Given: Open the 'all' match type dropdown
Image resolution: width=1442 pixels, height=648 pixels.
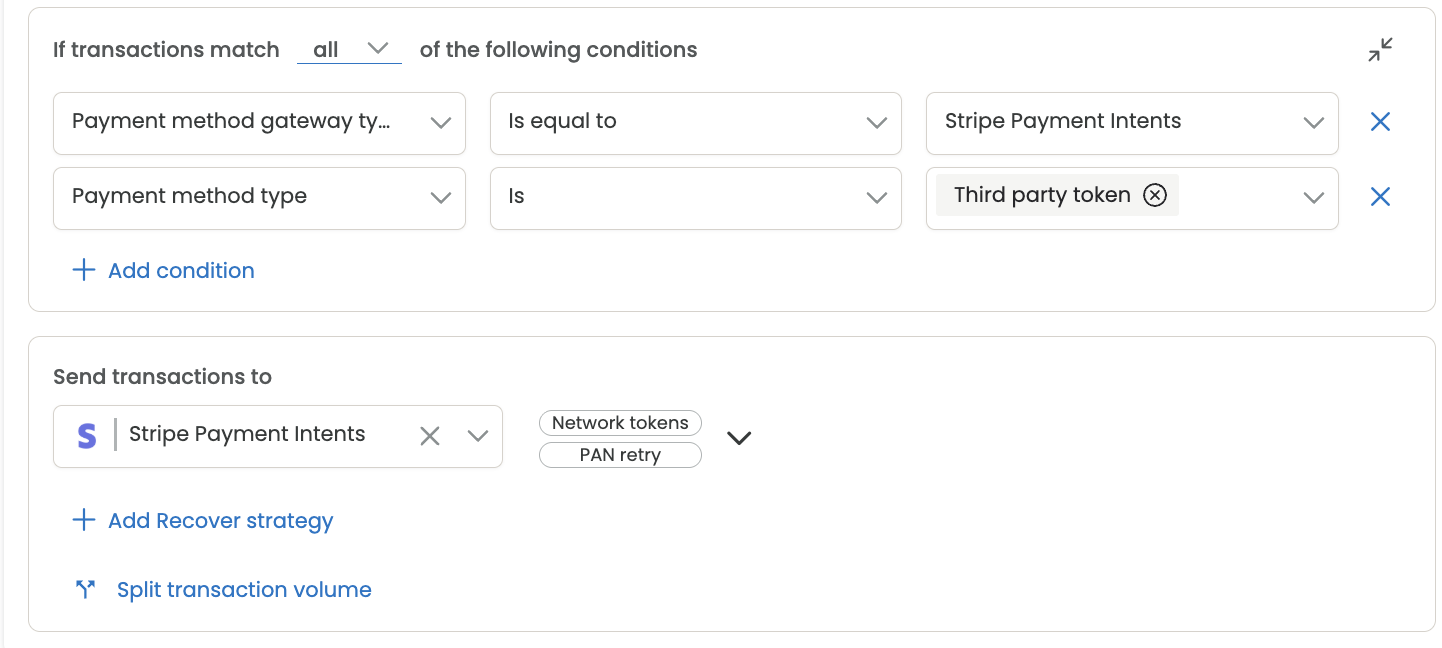Looking at the screenshot, I should tap(349, 49).
